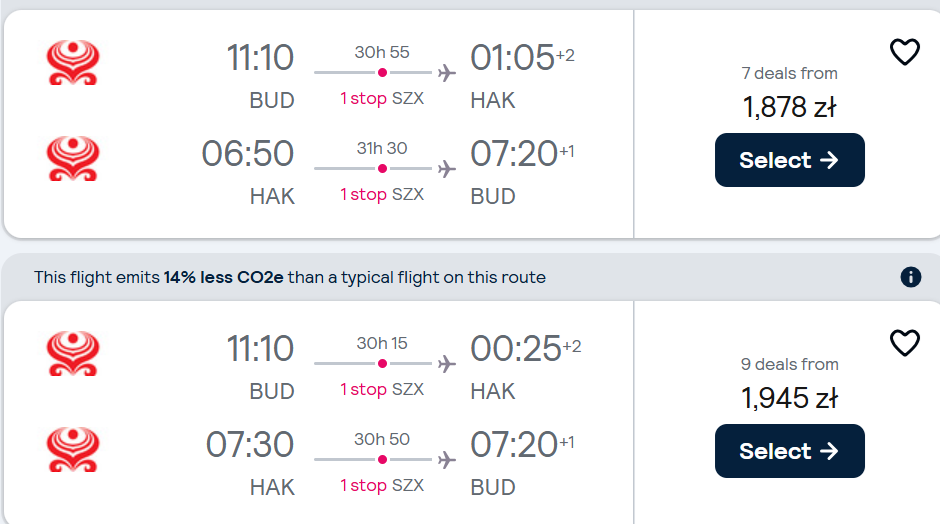Click airline logo for 30h 15 outbound flight

[x=73, y=353]
